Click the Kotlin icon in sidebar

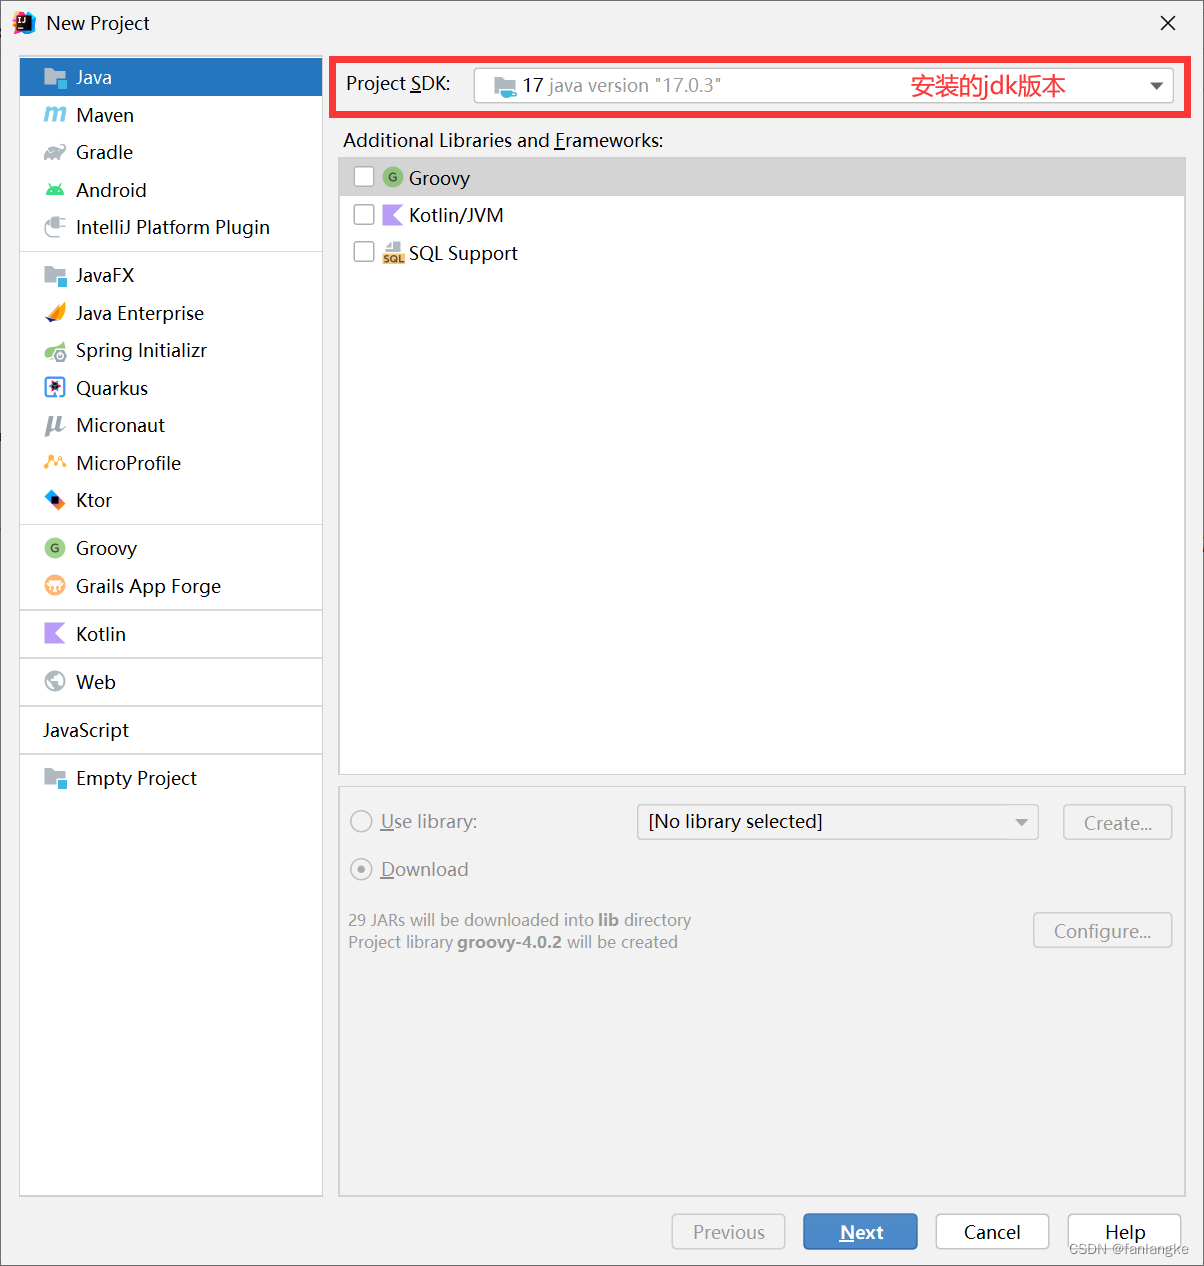click(x=55, y=634)
